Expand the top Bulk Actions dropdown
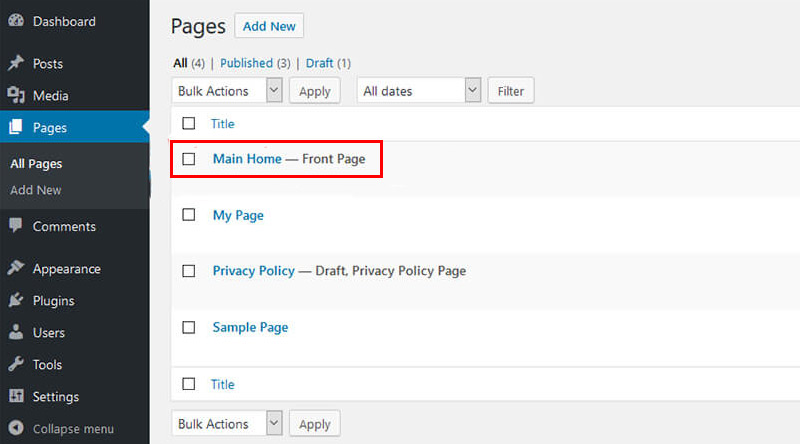This screenshot has width=800, height=444. pyautogui.click(x=227, y=91)
